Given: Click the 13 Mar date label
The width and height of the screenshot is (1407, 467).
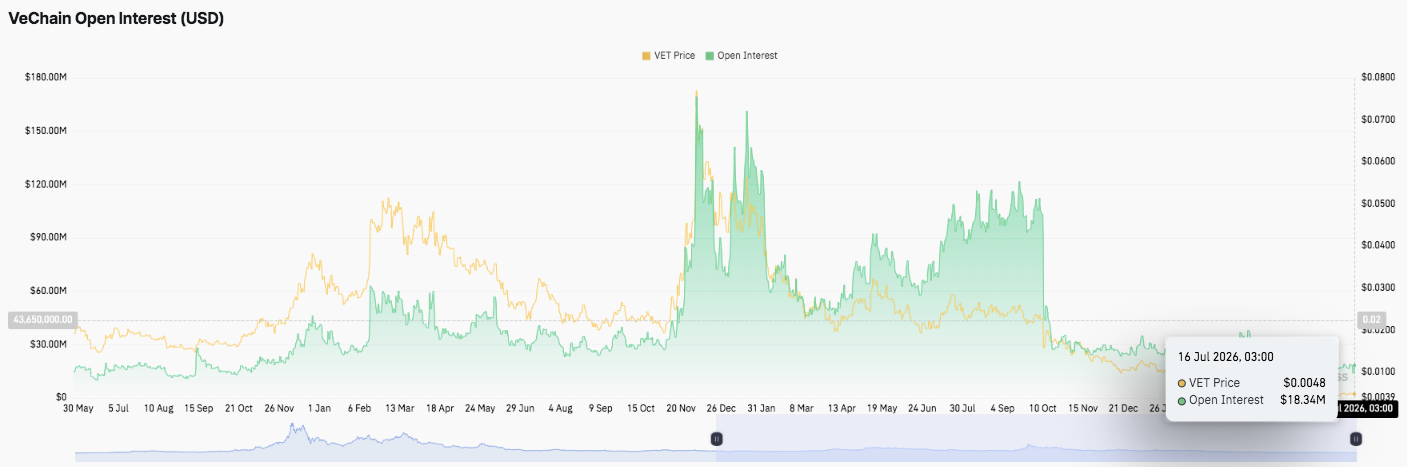Looking at the screenshot, I should pyautogui.click(x=400, y=408).
